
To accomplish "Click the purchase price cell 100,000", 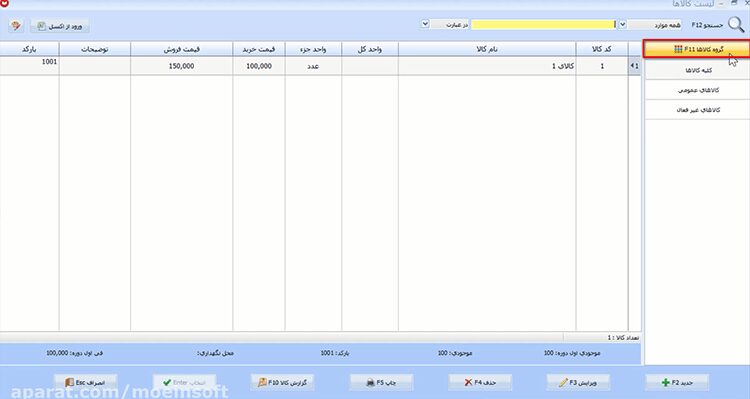I will [259, 66].
